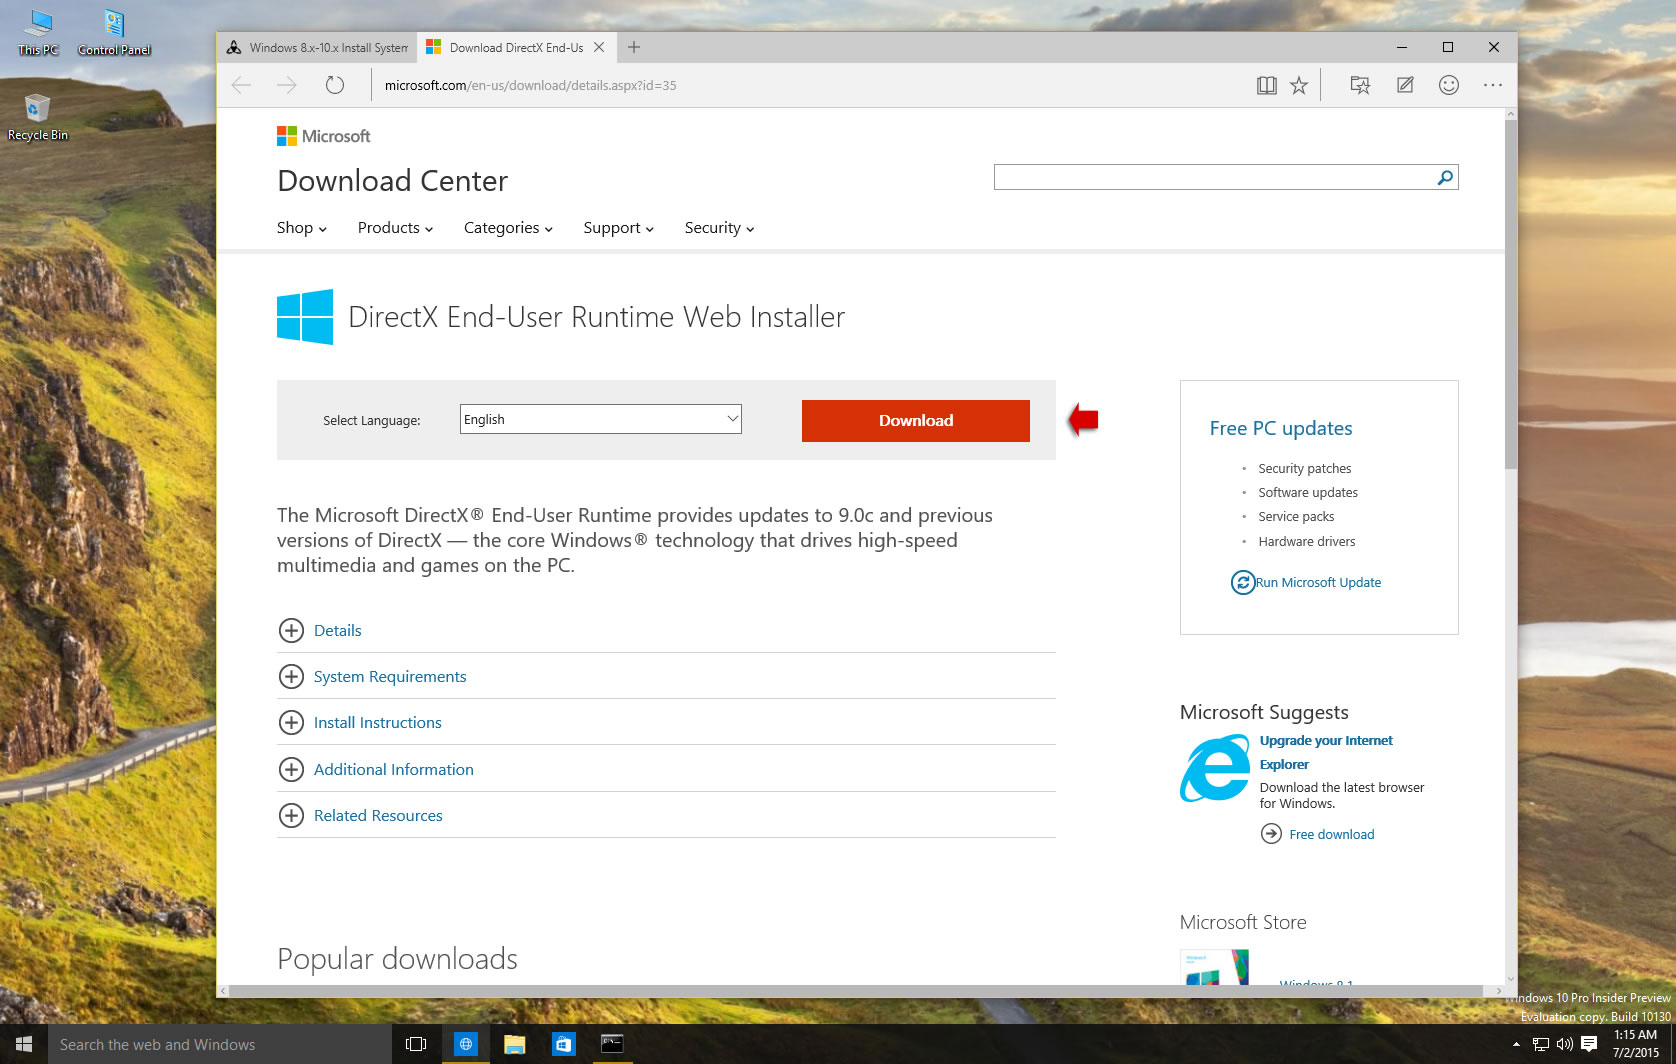The width and height of the screenshot is (1676, 1064).
Task: Click the Internet Explorer logo image
Action: pyautogui.click(x=1215, y=768)
